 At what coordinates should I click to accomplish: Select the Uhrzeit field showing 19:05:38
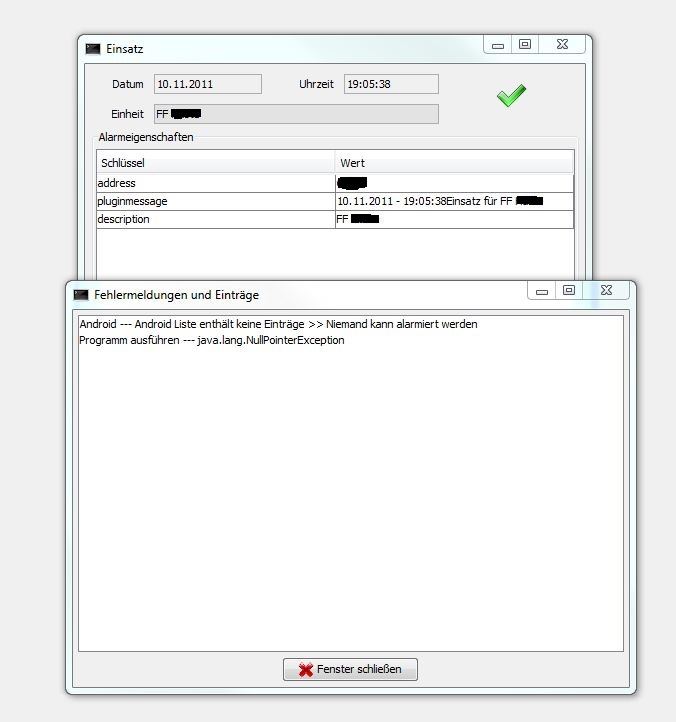391,84
